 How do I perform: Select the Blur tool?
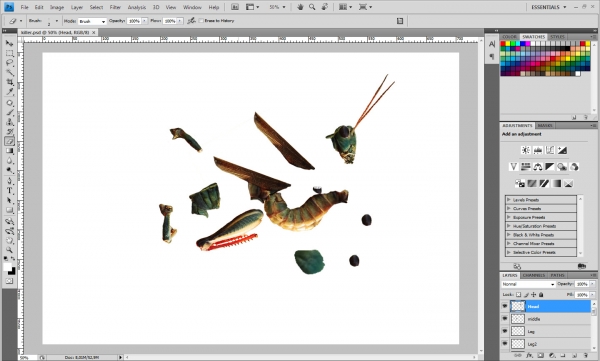click(9, 160)
